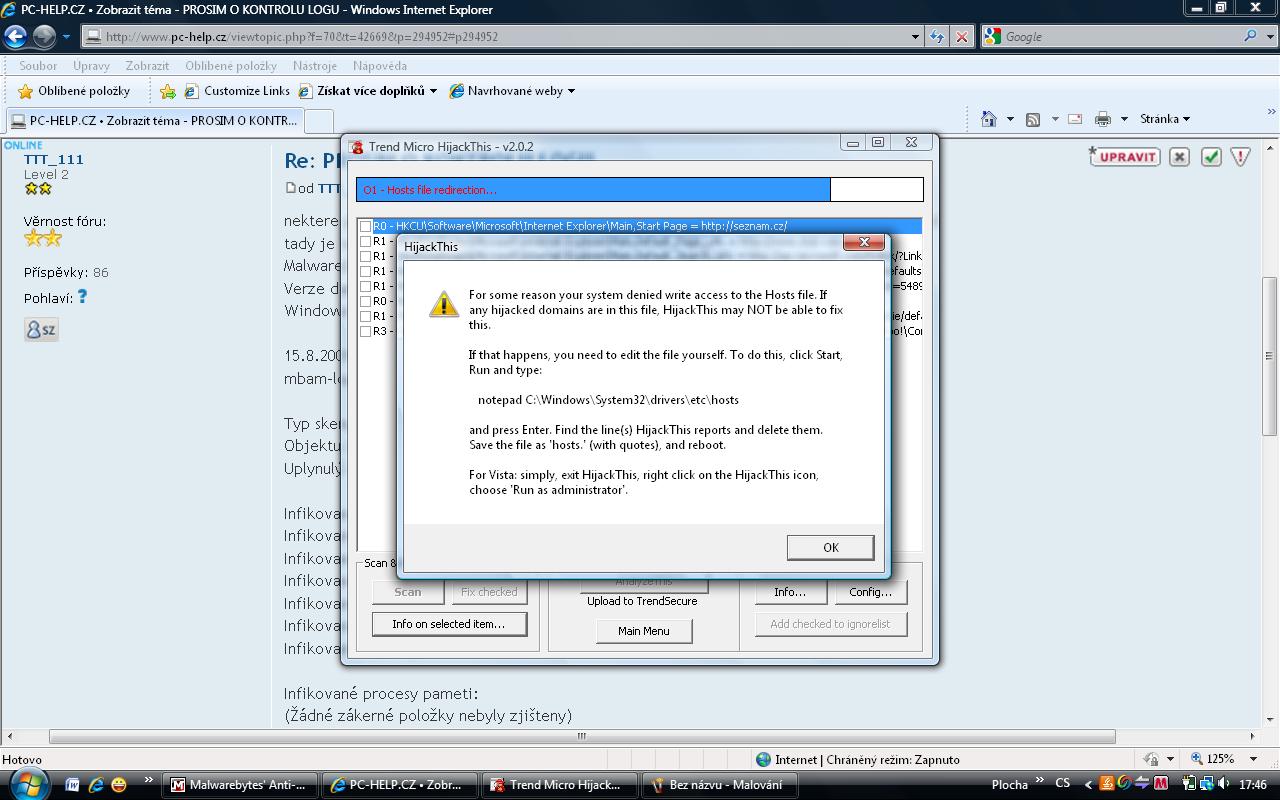Viewport: 1280px width, 800px height.
Task: Click the forum post delete X icon
Action: (1179, 157)
